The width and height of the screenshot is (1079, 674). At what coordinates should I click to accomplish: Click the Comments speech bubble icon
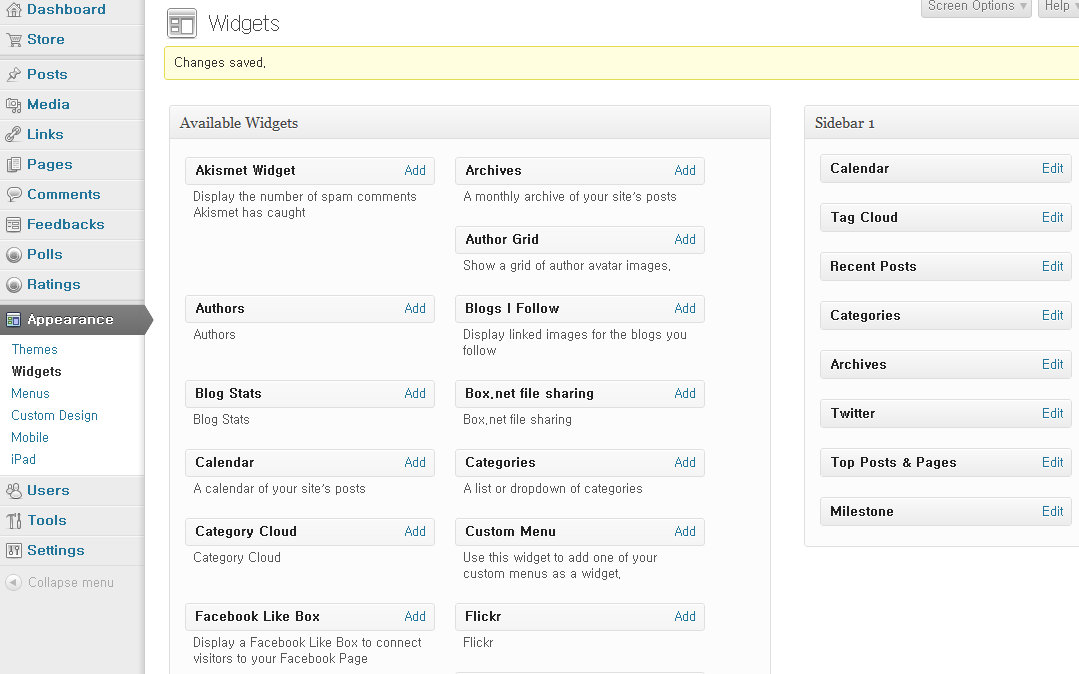[14, 195]
